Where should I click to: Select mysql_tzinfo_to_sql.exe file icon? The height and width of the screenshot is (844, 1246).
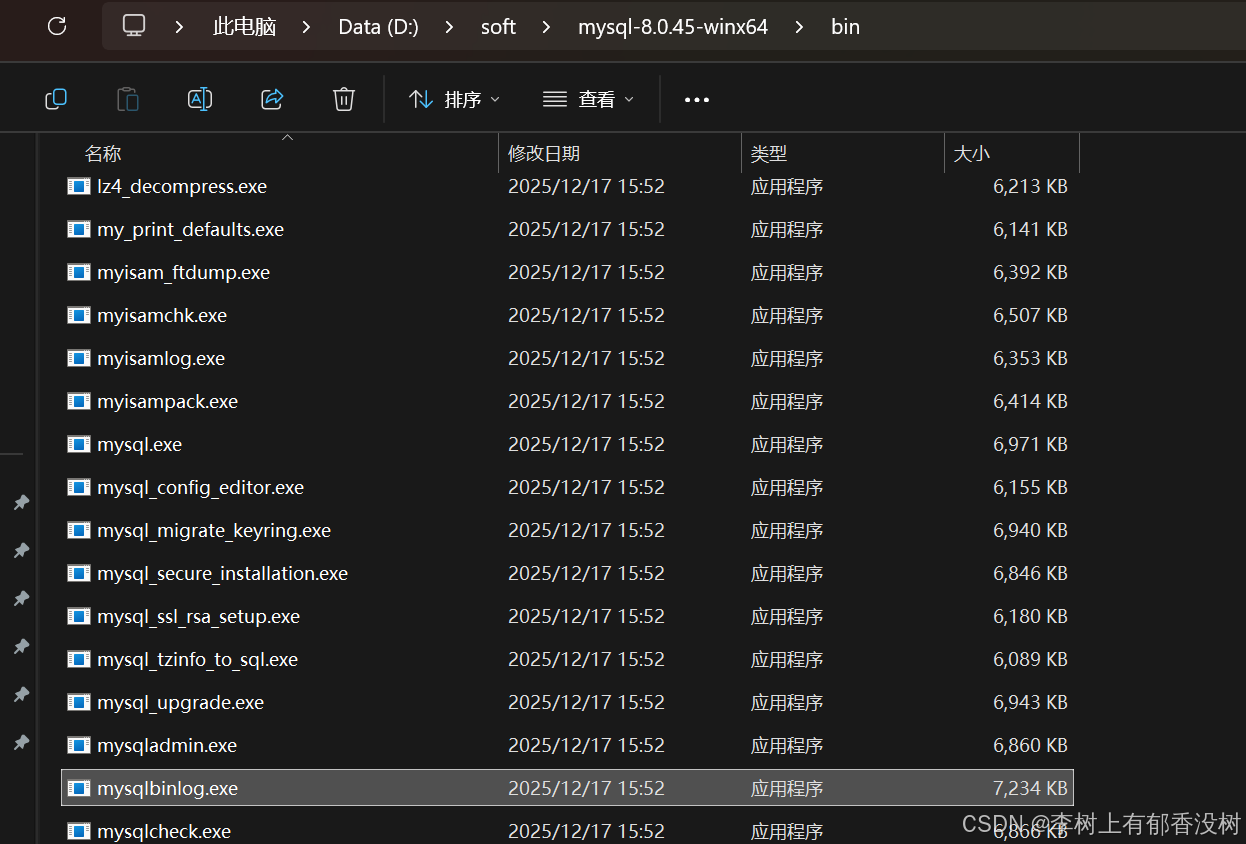pyautogui.click(x=79, y=659)
